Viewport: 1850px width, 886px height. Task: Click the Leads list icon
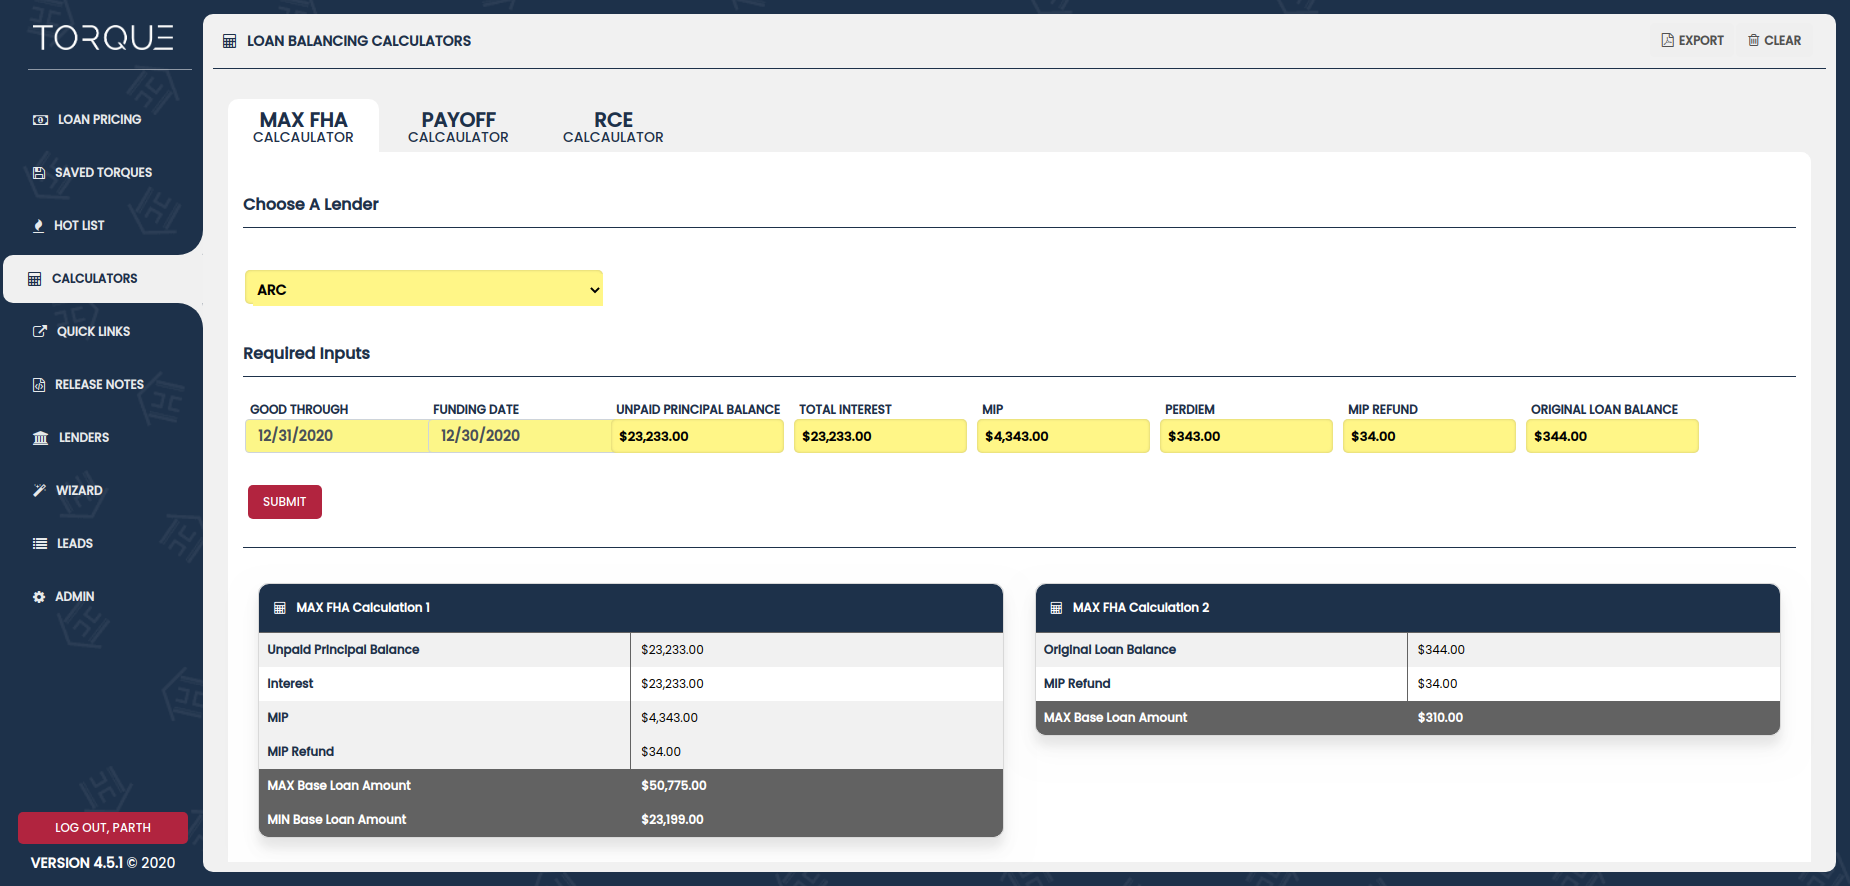pyautogui.click(x=40, y=544)
